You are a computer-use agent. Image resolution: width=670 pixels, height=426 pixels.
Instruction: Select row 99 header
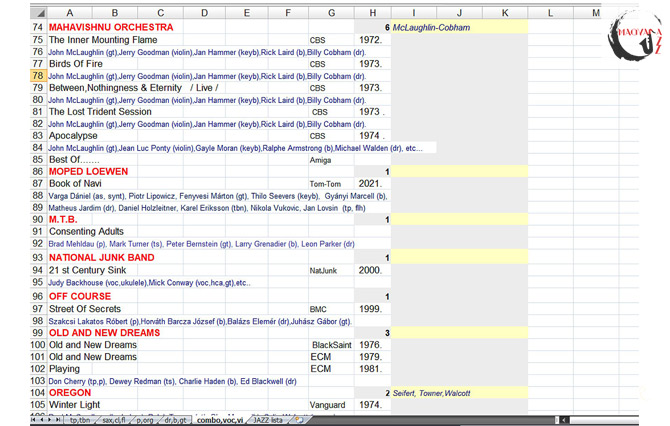coord(38,332)
